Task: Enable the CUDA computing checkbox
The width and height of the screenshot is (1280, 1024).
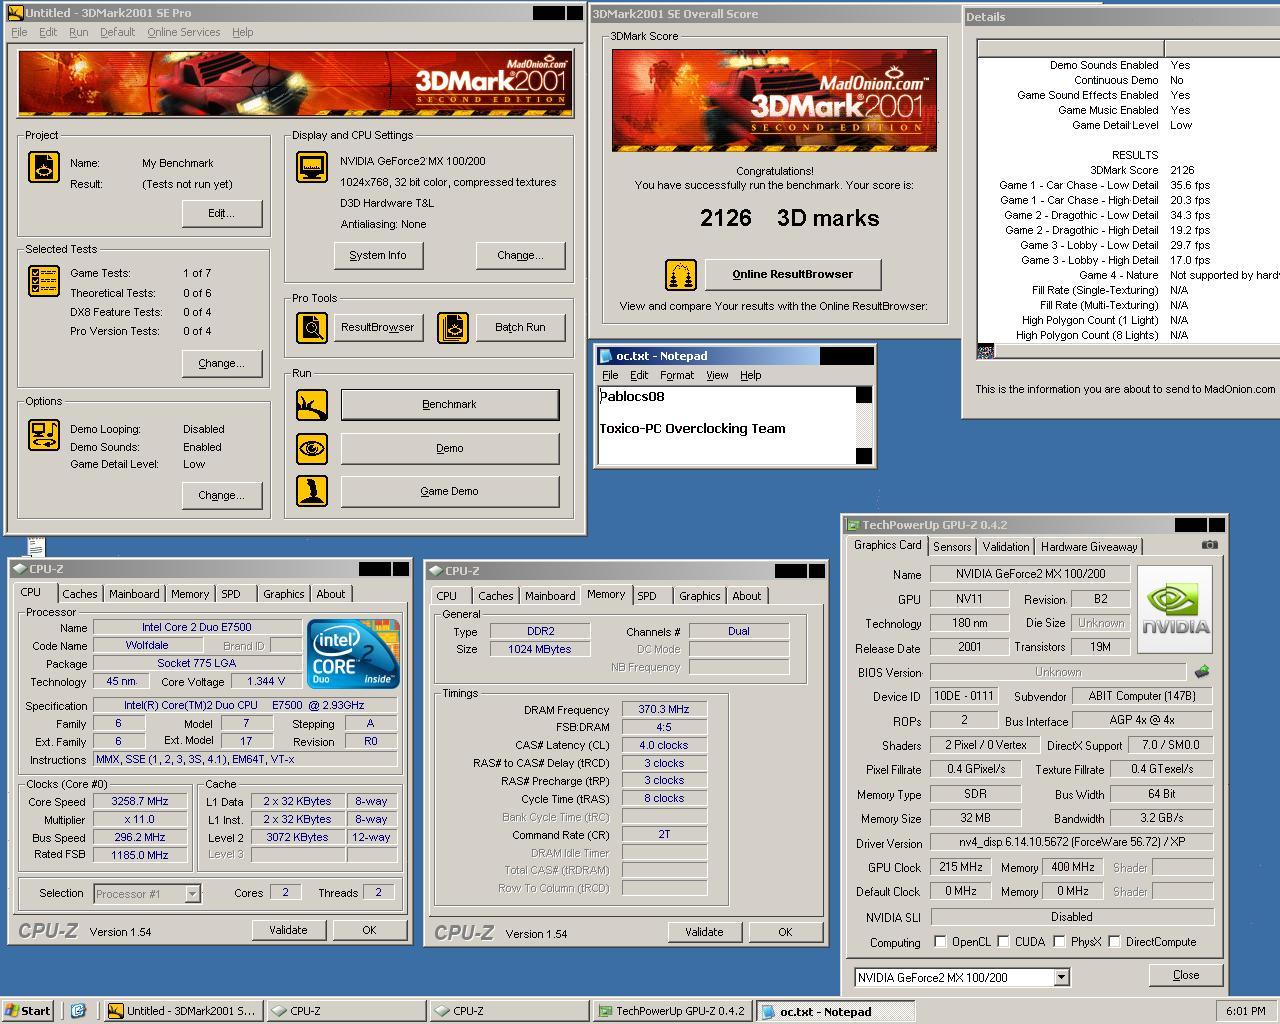Action: (1003, 942)
